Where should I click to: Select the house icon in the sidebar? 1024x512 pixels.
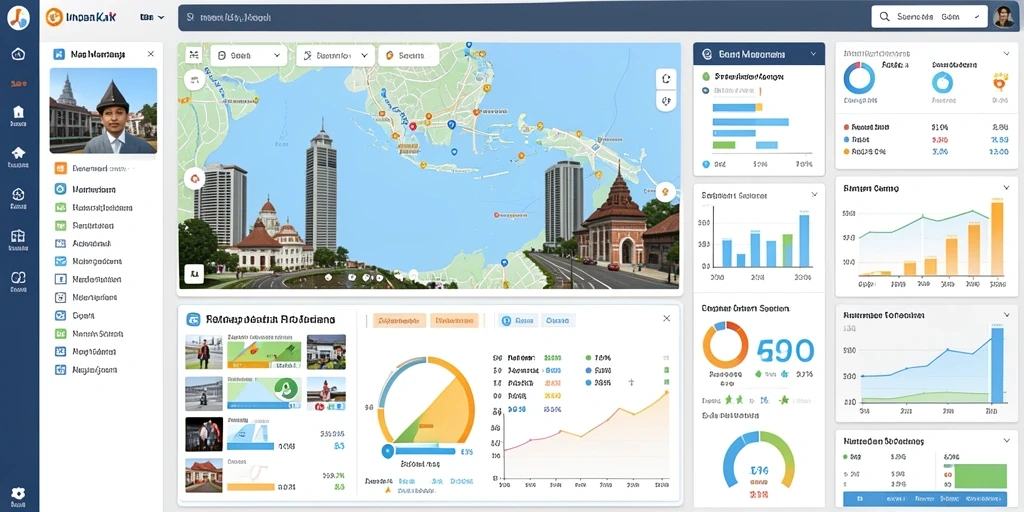coord(18,112)
